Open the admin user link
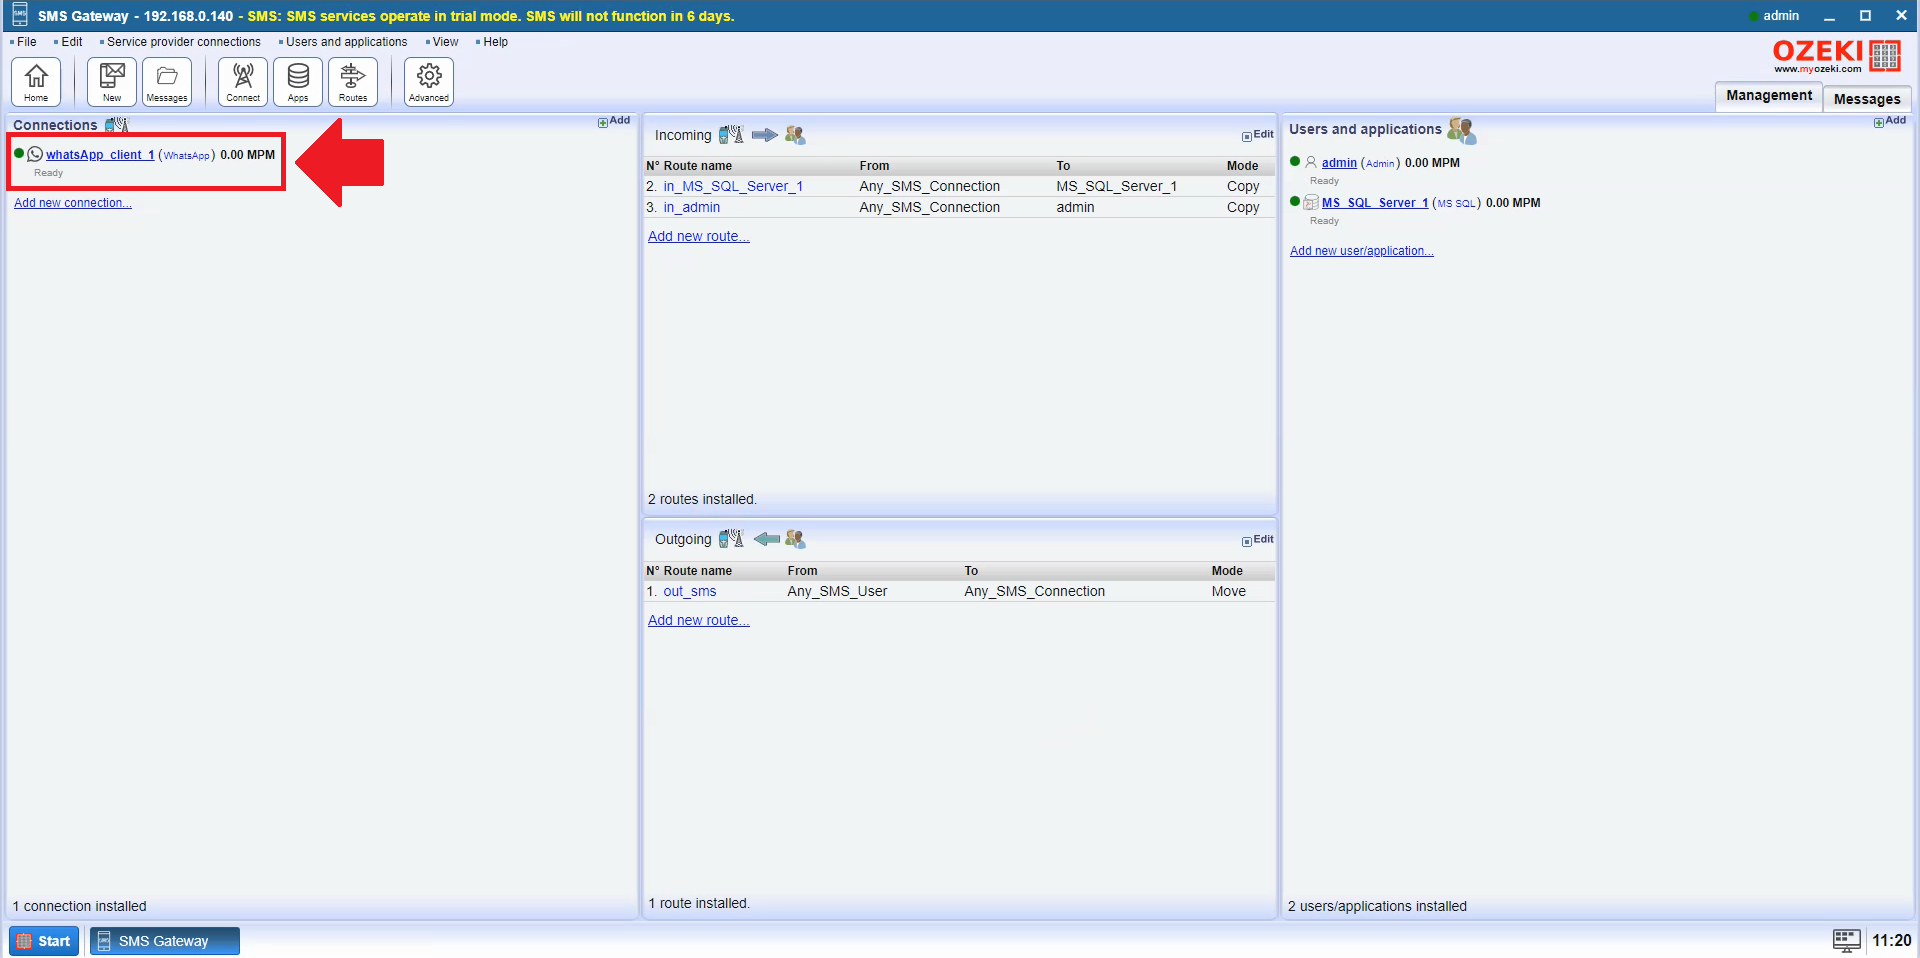This screenshot has width=1920, height=958. point(1339,163)
